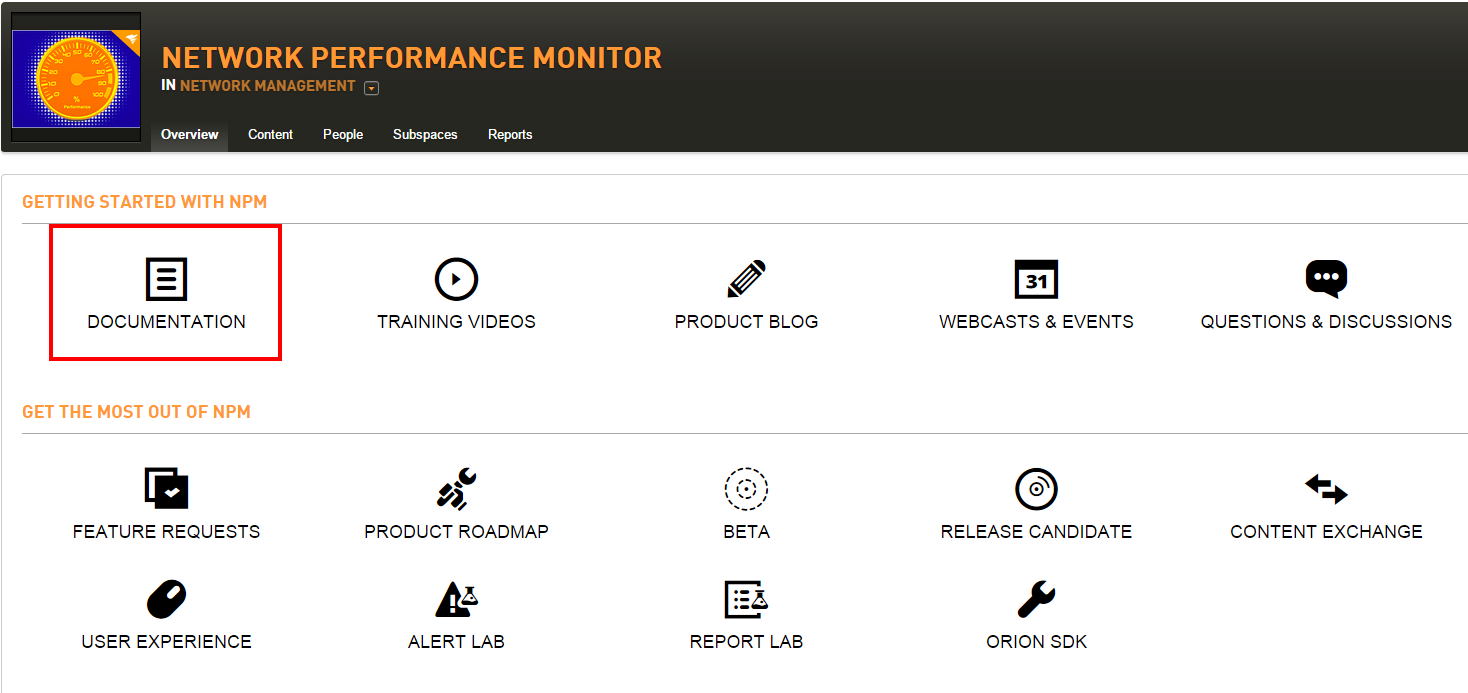Go to the Subspaces tab
1468x693 pixels.
coord(425,134)
